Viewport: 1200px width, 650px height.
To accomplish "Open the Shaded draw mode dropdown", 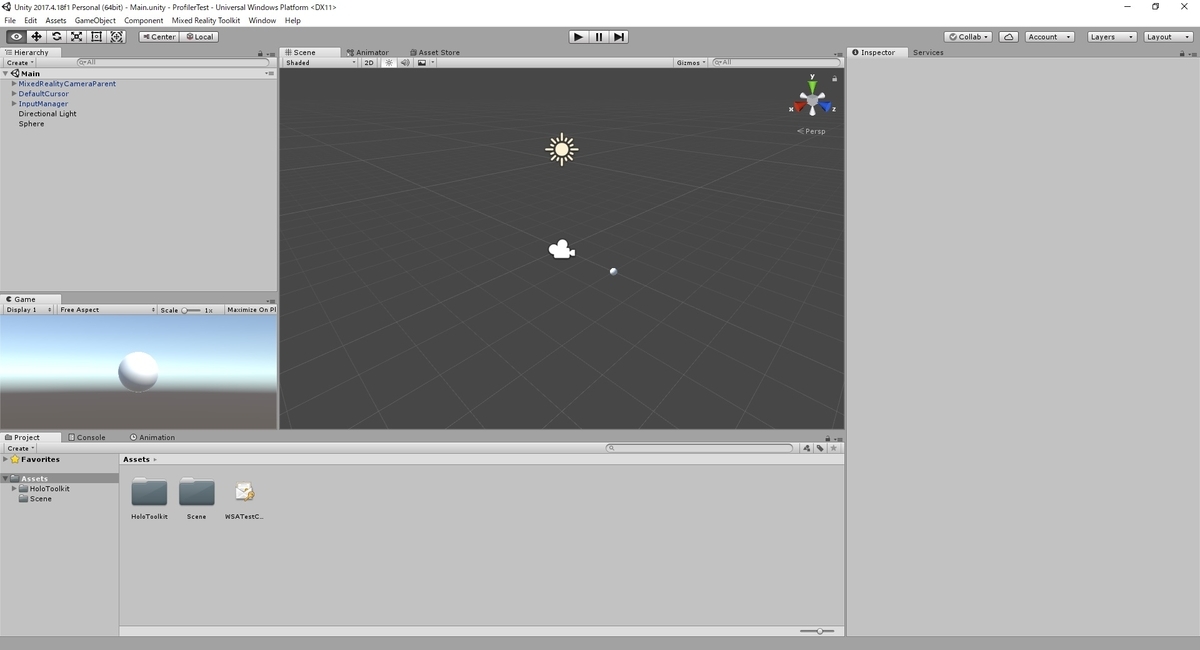I will (x=320, y=62).
